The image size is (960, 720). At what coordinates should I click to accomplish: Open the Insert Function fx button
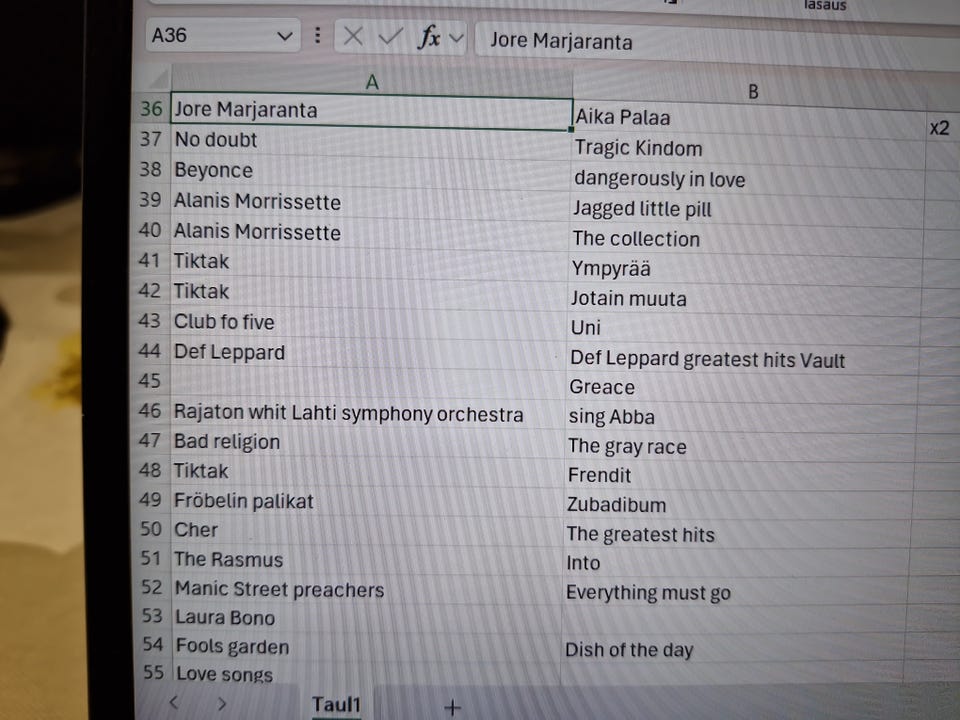coord(429,37)
